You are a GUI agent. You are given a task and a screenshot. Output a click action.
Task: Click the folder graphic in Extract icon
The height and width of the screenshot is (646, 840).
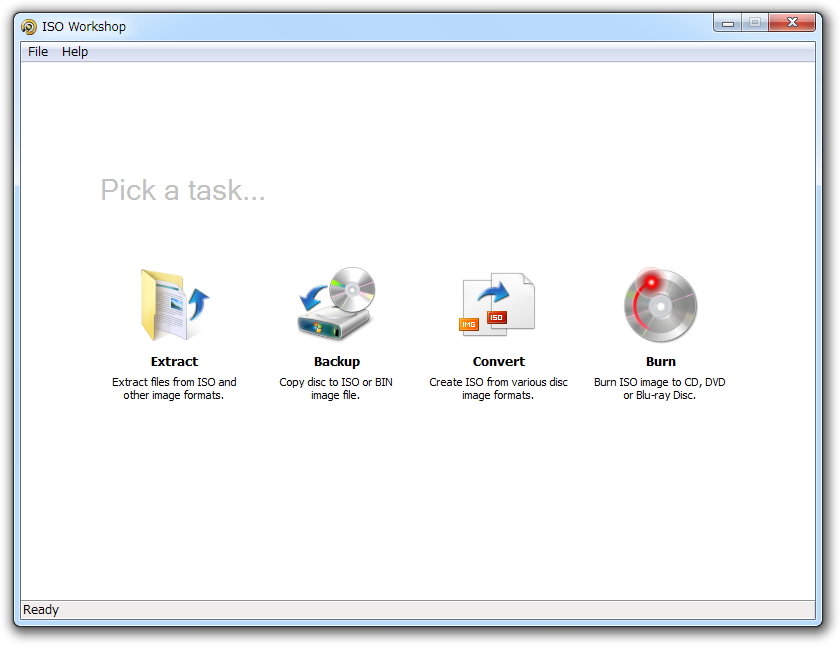(x=160, y=305)
